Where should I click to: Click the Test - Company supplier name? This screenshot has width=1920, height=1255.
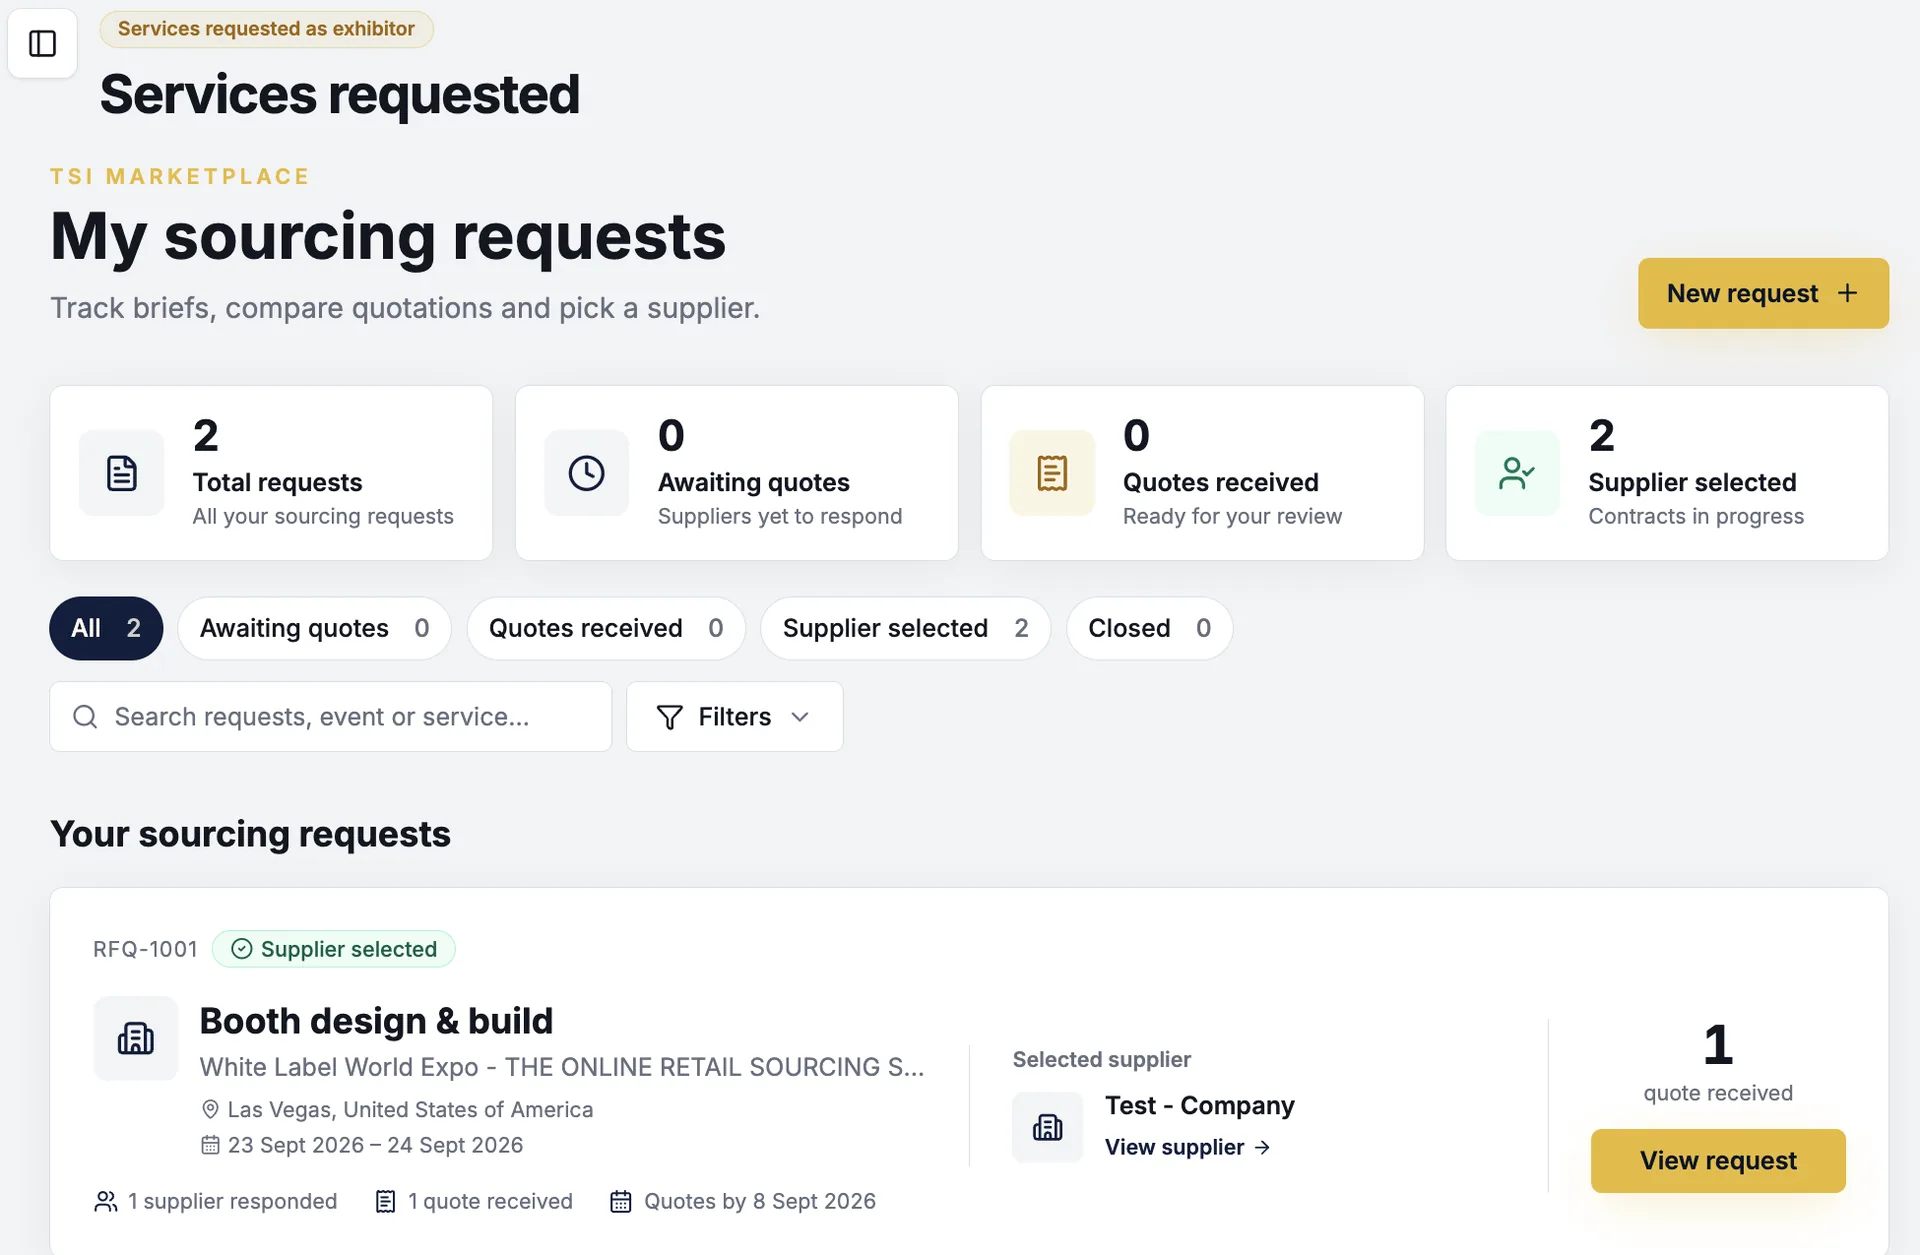(1200, 1105)
